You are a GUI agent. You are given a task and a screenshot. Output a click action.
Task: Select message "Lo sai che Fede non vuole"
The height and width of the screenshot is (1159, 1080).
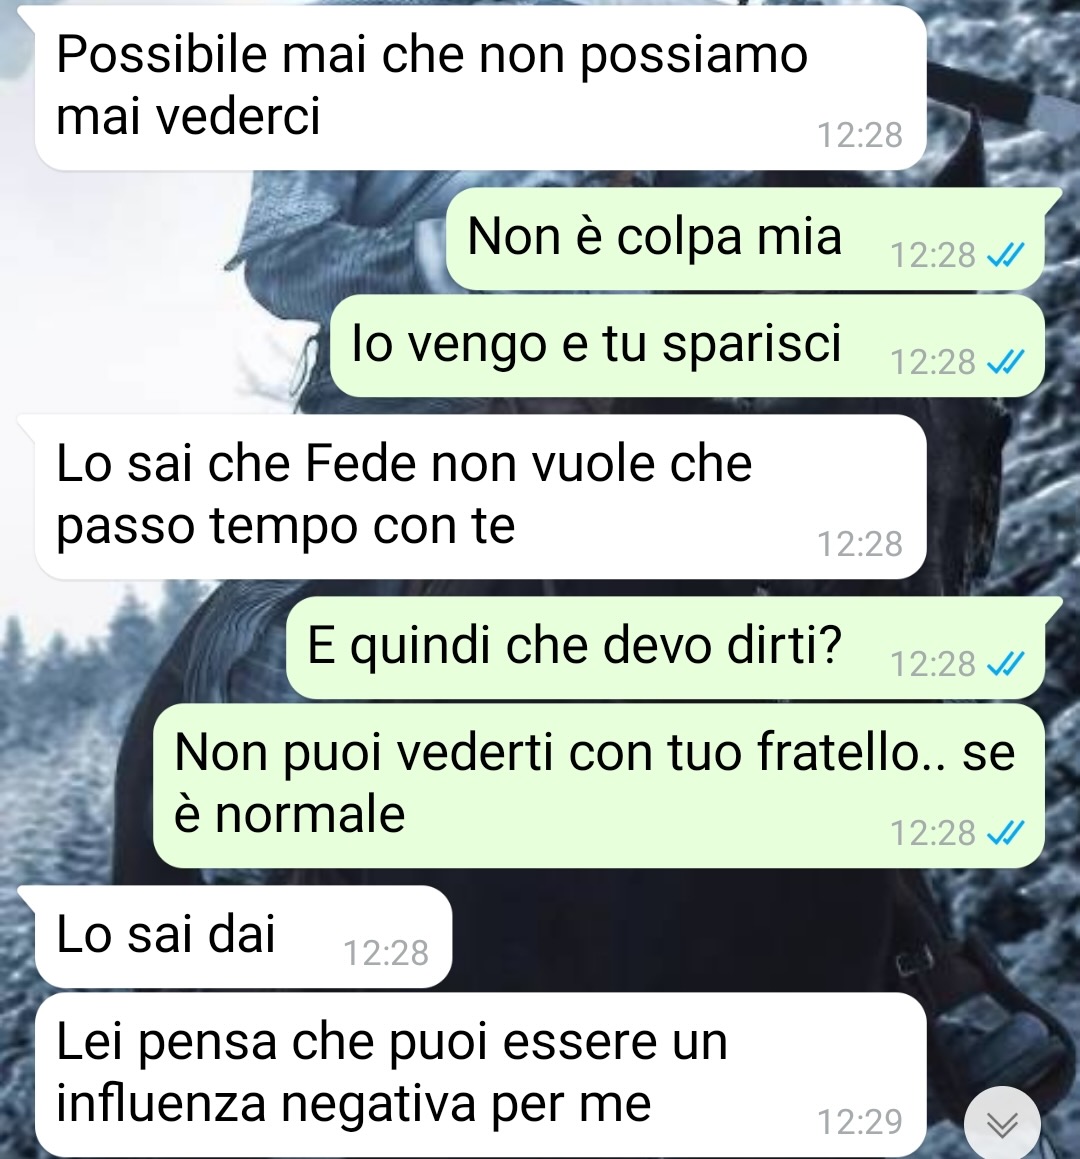(480, 497)
